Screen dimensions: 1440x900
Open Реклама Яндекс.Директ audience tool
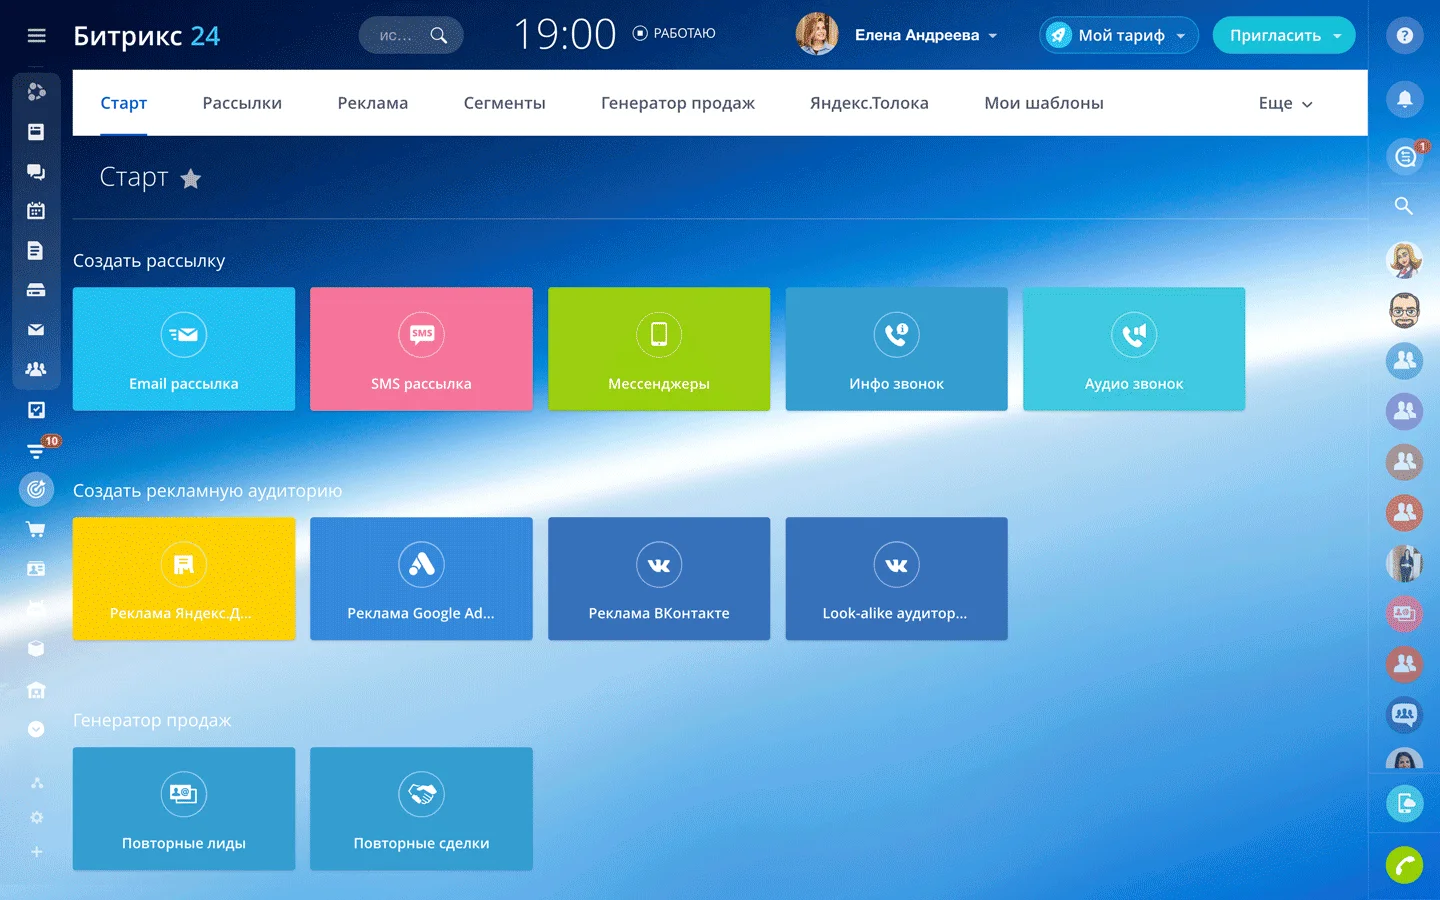click(183, 579)
